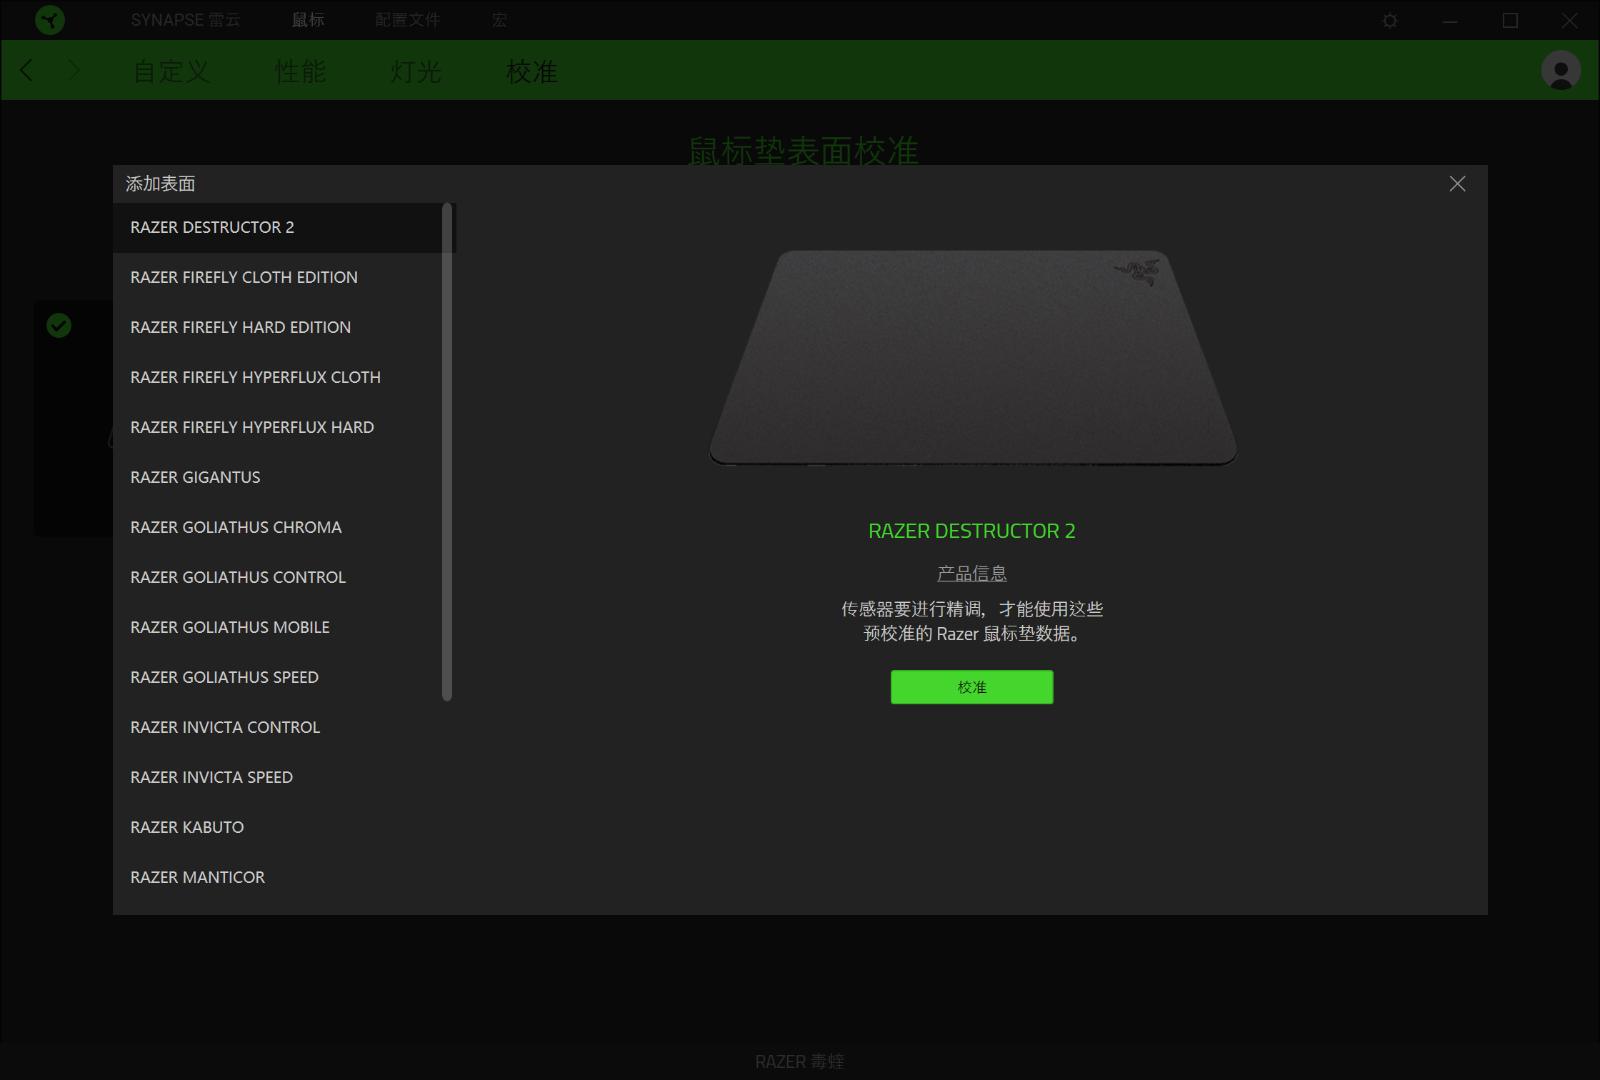This screenshot has height=1080, width=1600.
Task: Minimize the Synapse window
Action: click(1450, 20)
